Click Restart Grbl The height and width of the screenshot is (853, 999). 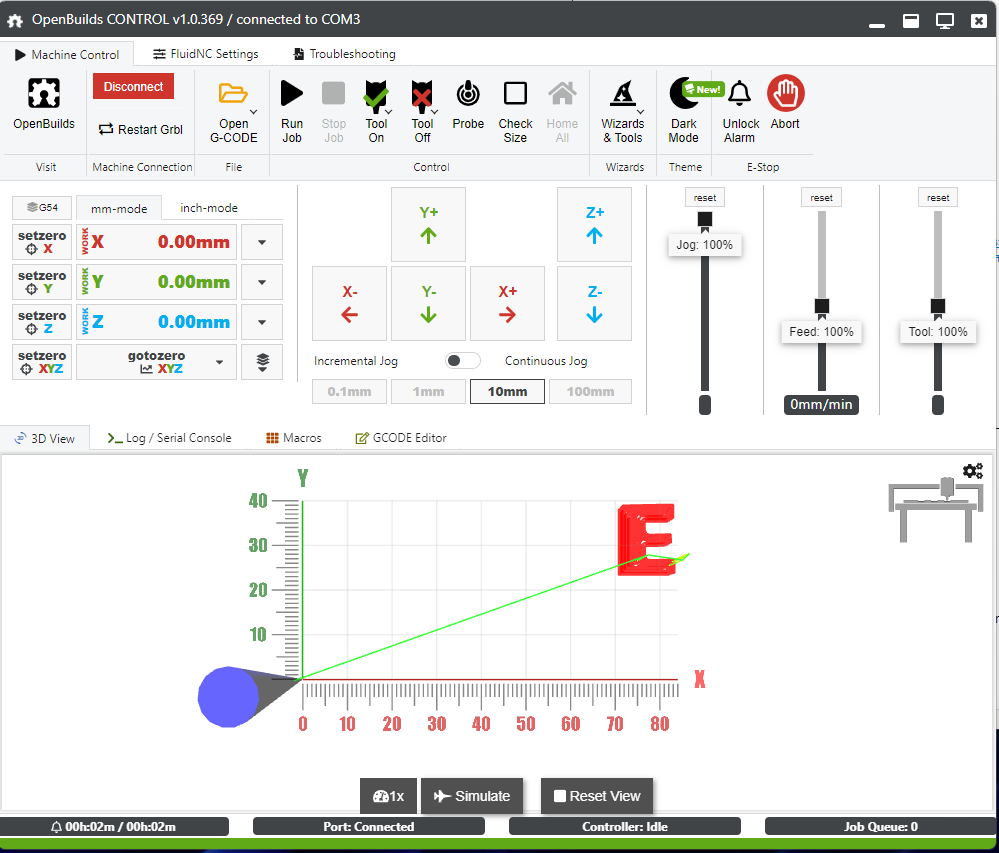click(141, 129)
